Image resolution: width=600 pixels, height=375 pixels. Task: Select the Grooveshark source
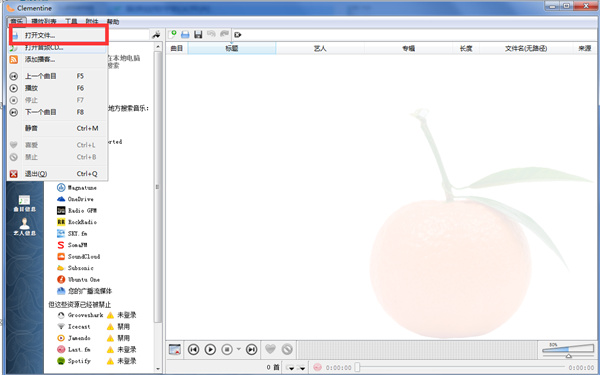80,315
